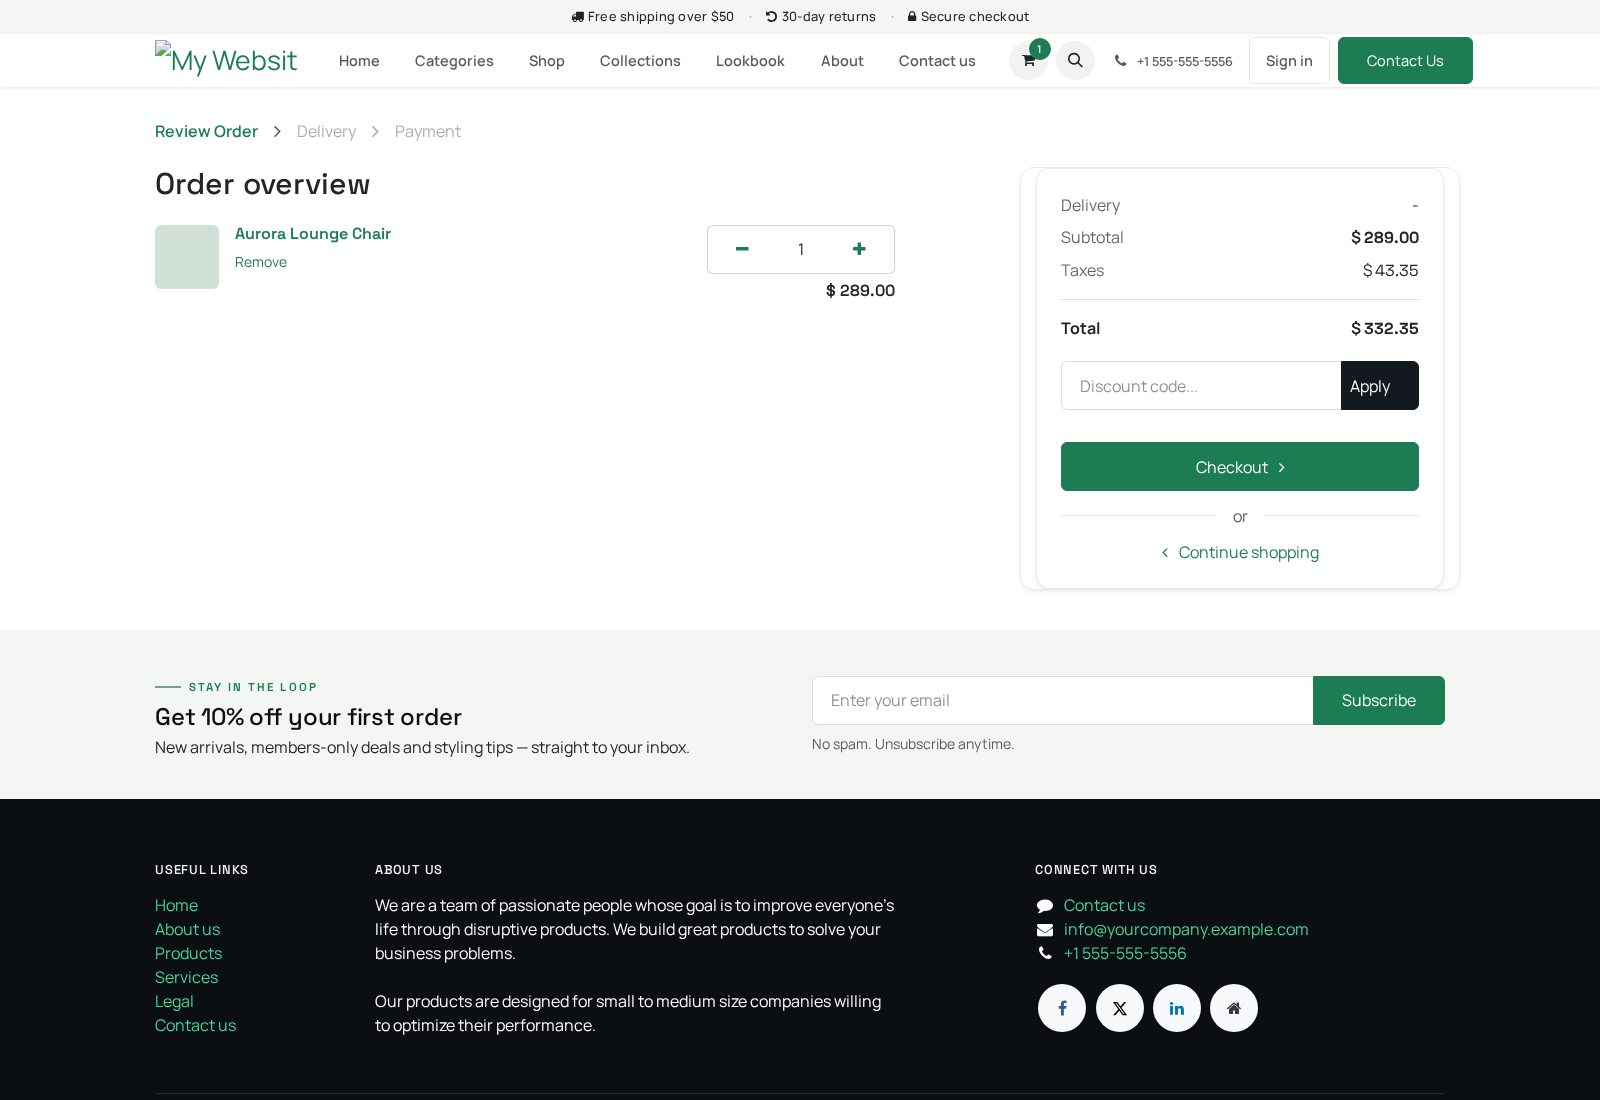
Task: Select the Review Order breadcrumb step
Action: tap(206, 131)
